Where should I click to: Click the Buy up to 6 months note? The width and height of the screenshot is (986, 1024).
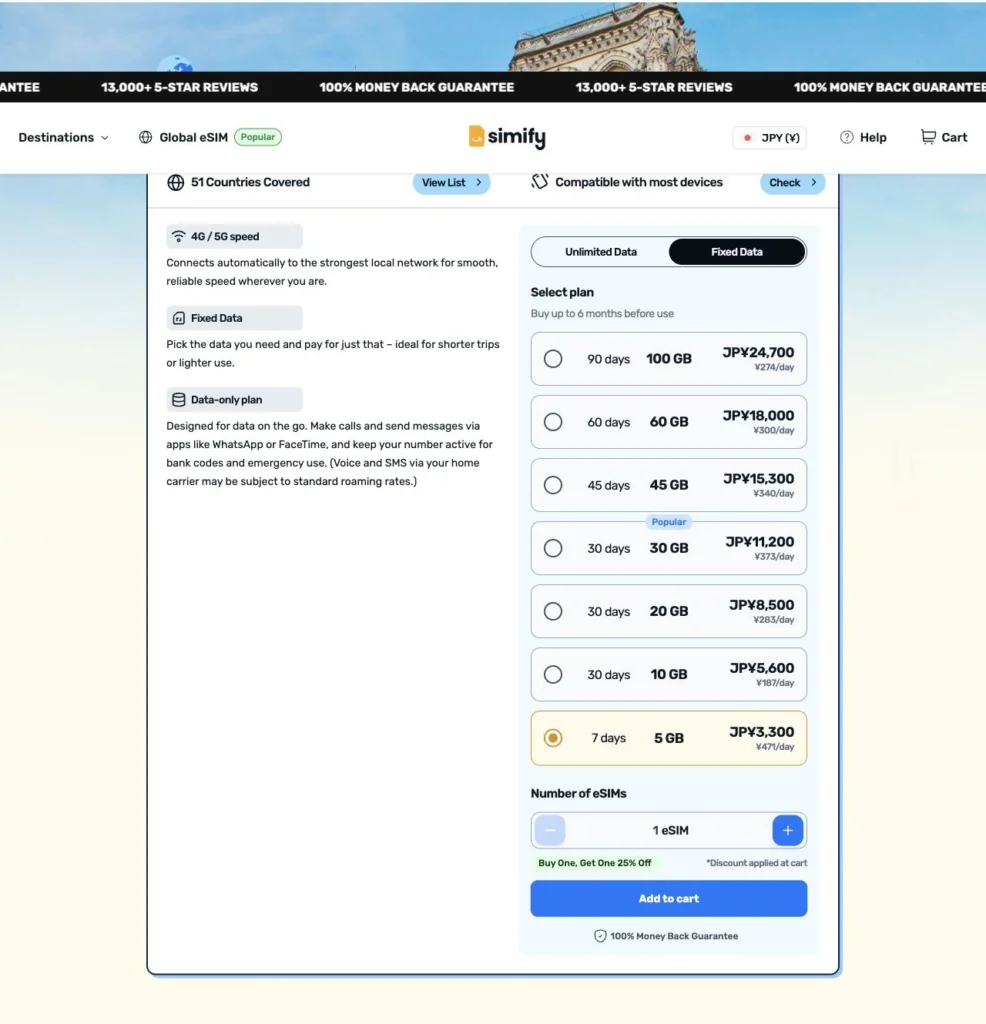coord(602,313)
